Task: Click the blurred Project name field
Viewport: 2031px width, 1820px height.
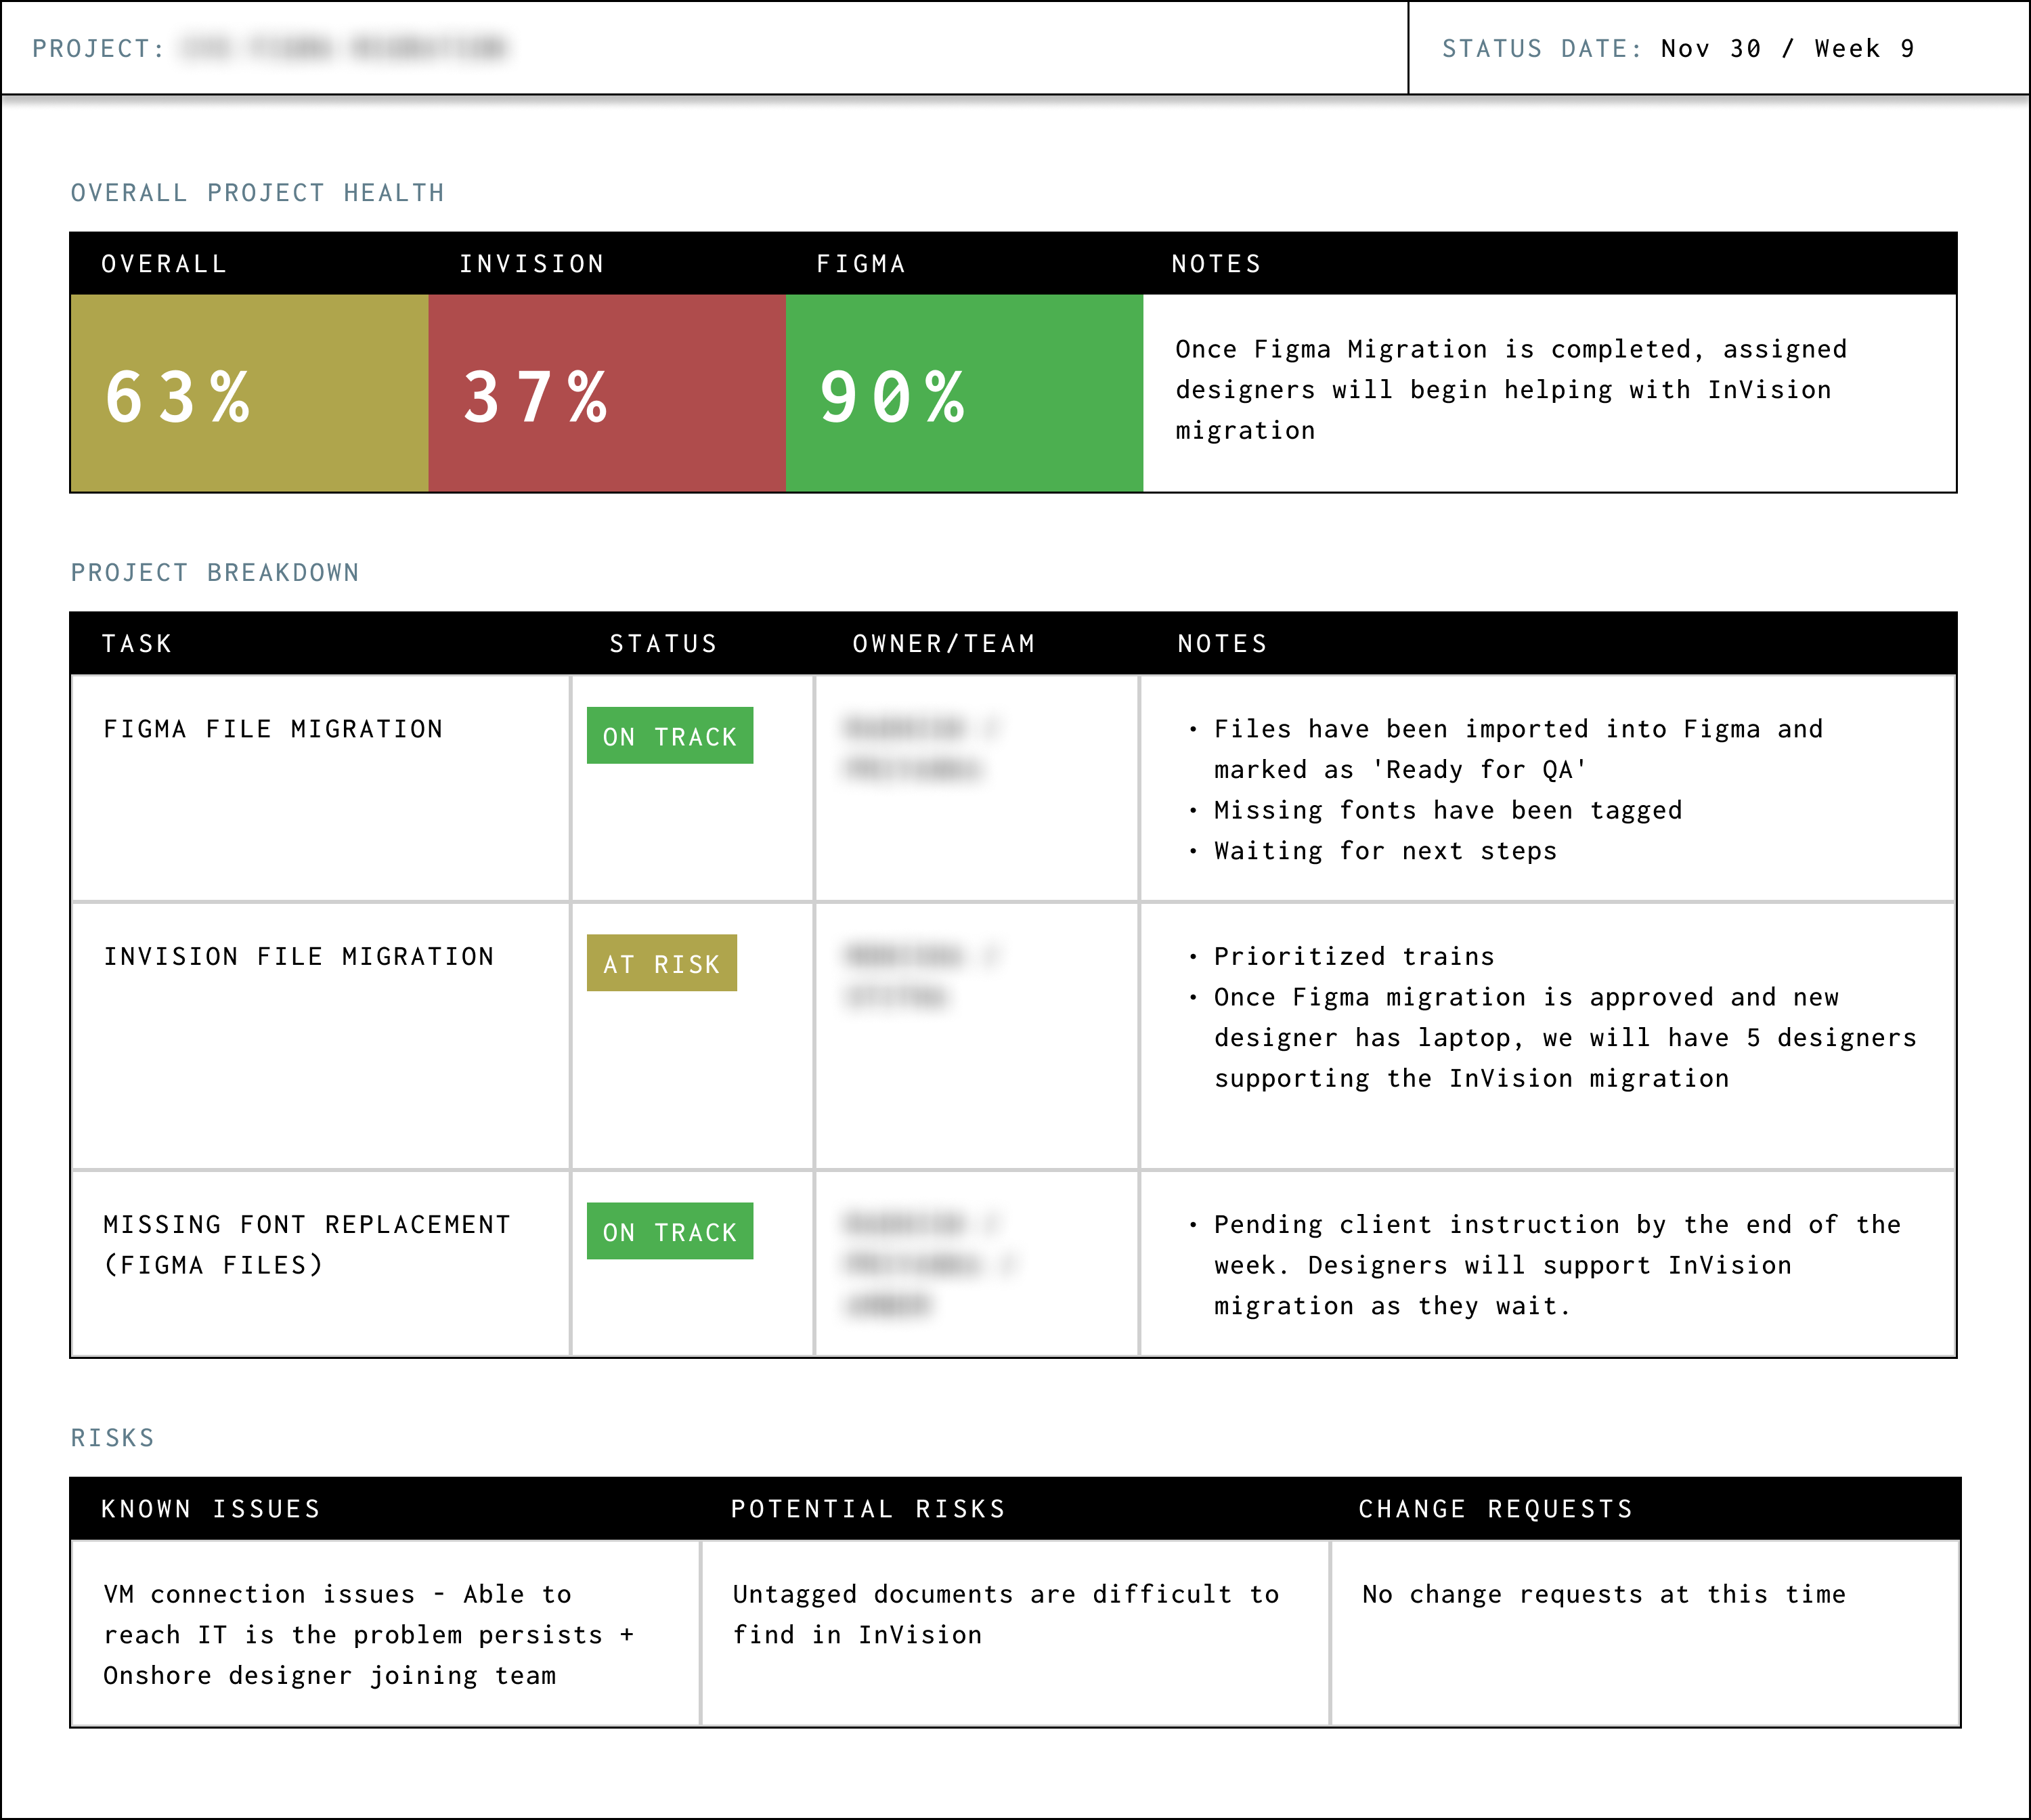Action: 345,48
